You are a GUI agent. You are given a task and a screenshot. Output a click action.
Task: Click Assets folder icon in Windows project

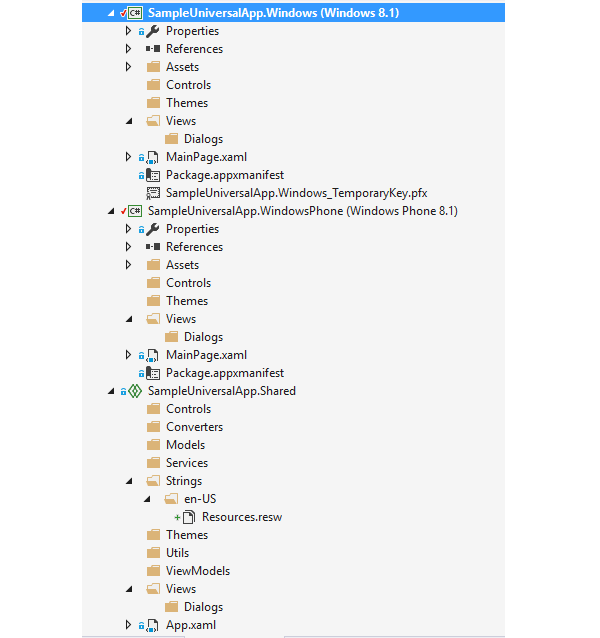coord(153,67)
